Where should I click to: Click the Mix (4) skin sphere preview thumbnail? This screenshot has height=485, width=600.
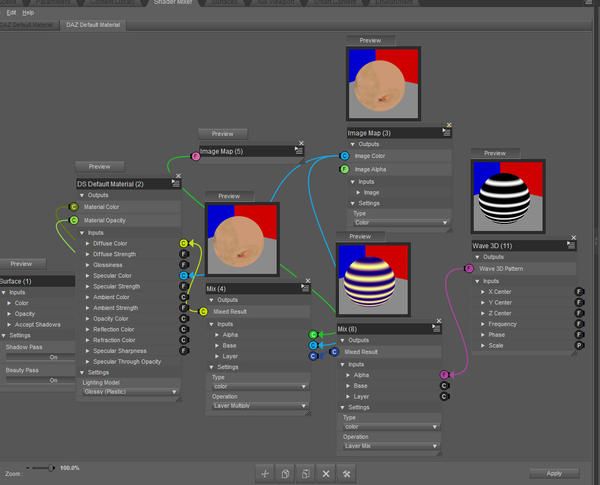tap(242, 239)
